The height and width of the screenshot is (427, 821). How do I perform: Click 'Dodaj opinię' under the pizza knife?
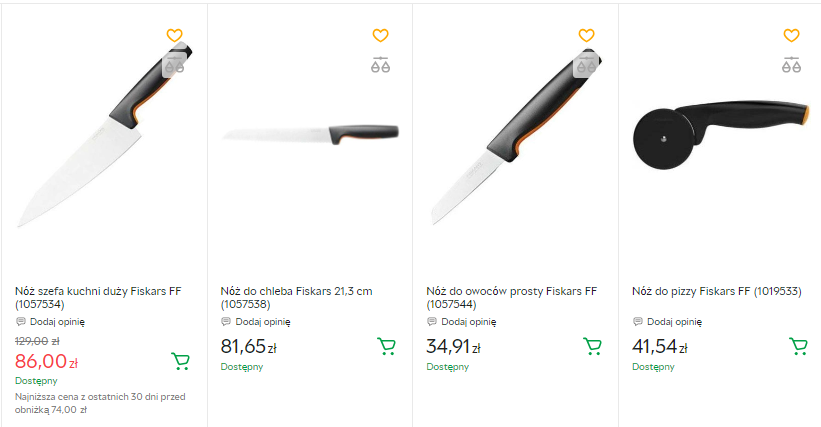click(673, 322)
